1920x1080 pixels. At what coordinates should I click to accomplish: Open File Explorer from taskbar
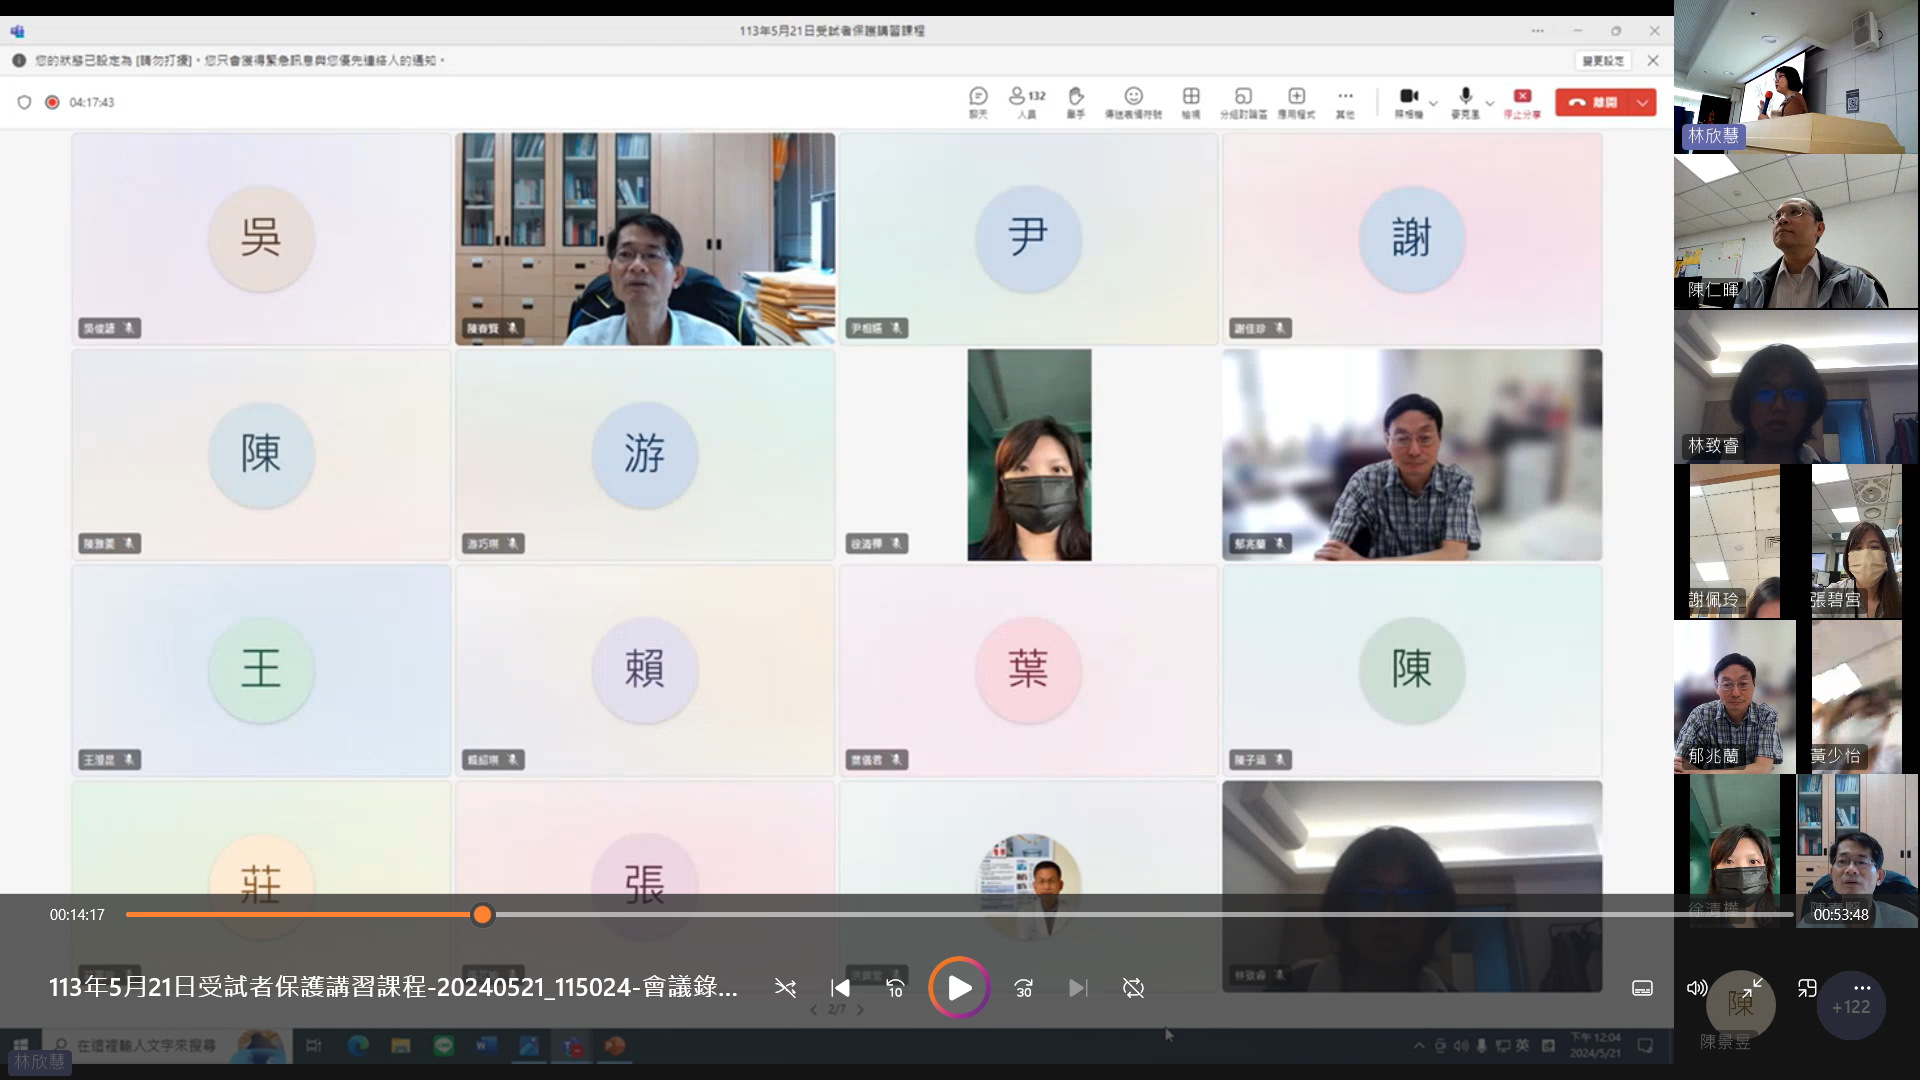tap(401, 1045)
